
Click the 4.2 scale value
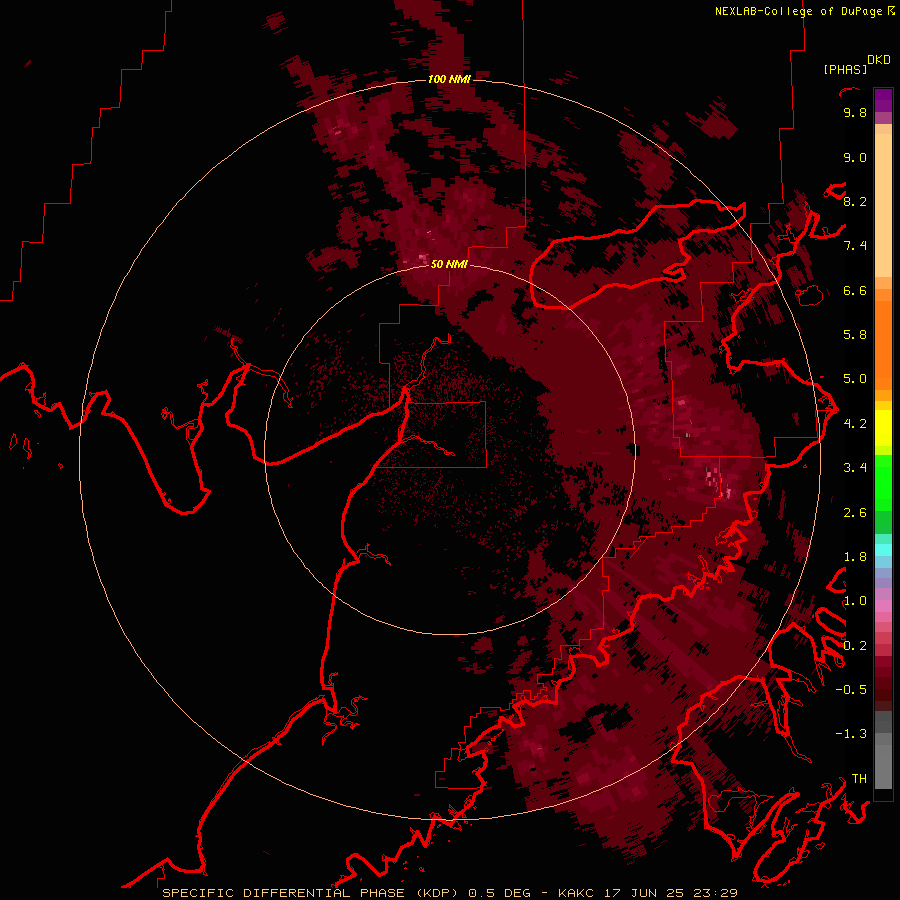pos(855,424)
